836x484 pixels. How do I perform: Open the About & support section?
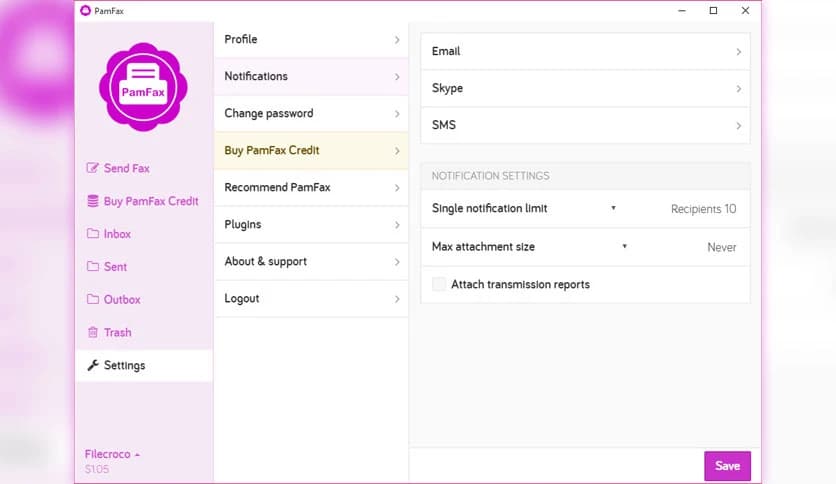[x=311, y=262]
